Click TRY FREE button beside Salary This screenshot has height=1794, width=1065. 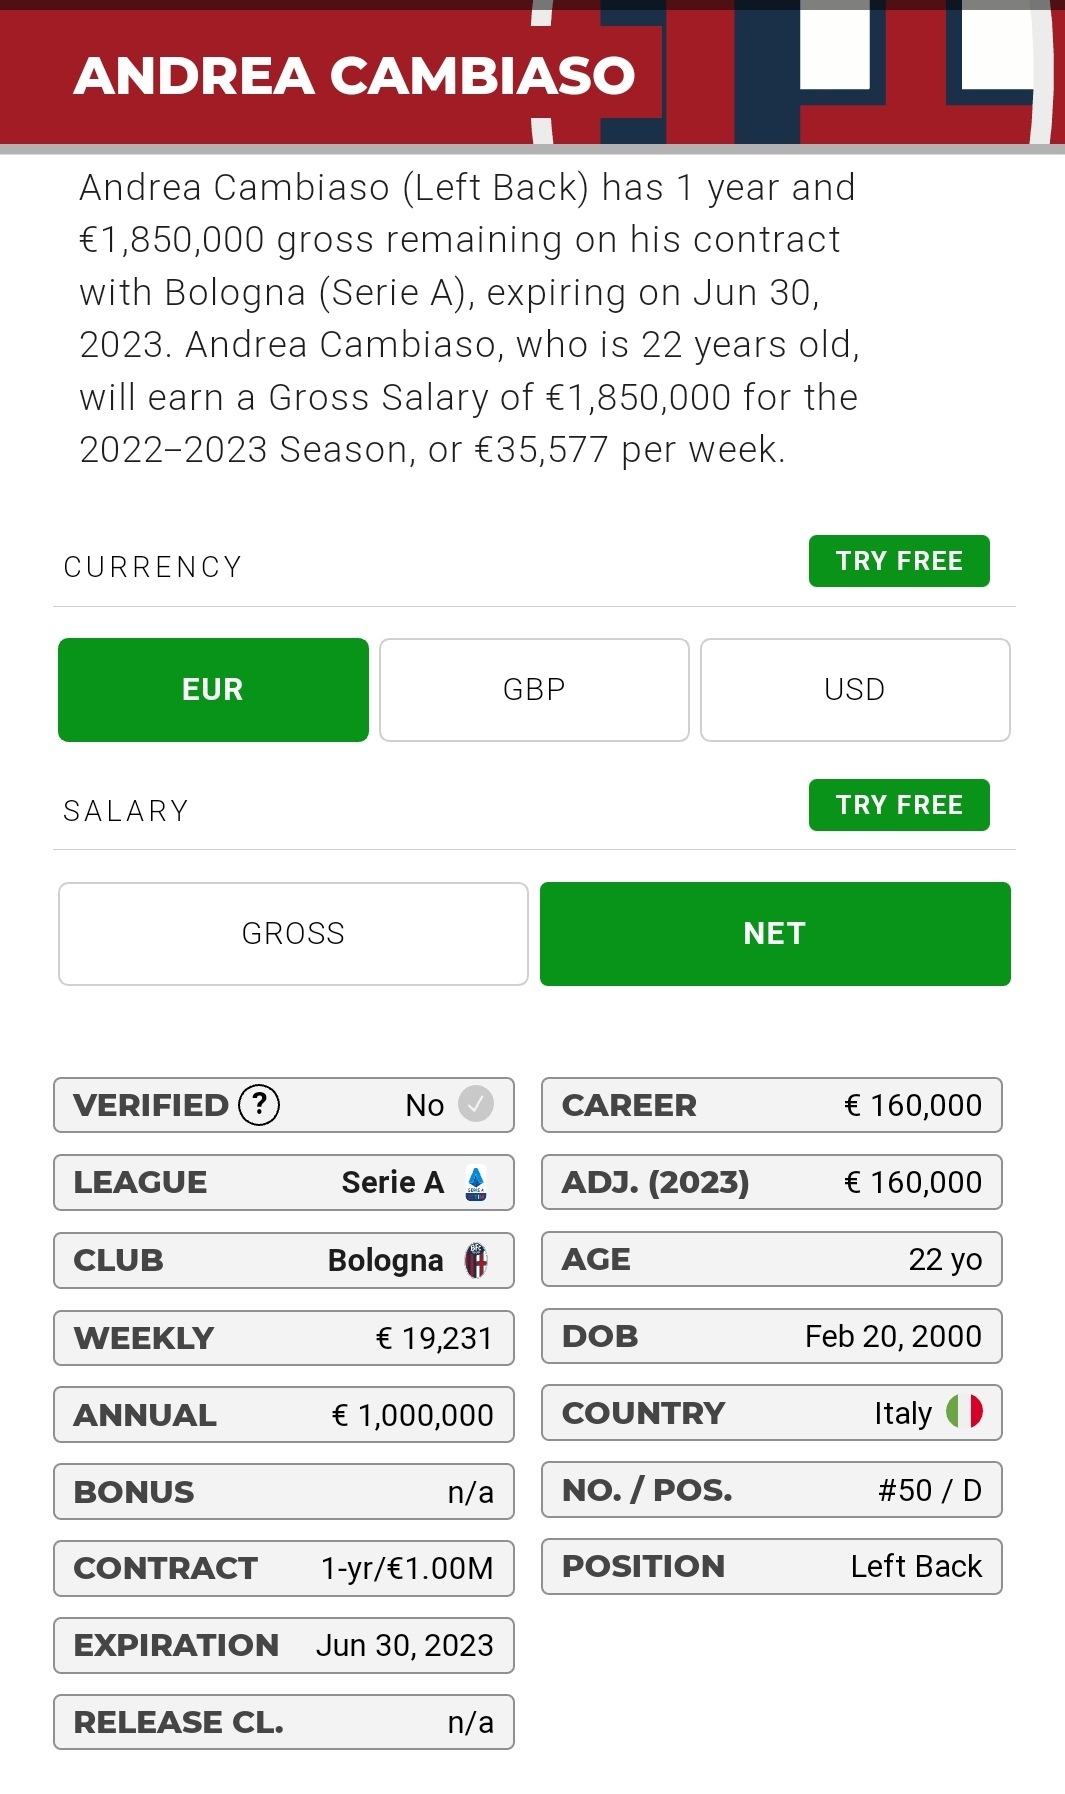[899, 805]
